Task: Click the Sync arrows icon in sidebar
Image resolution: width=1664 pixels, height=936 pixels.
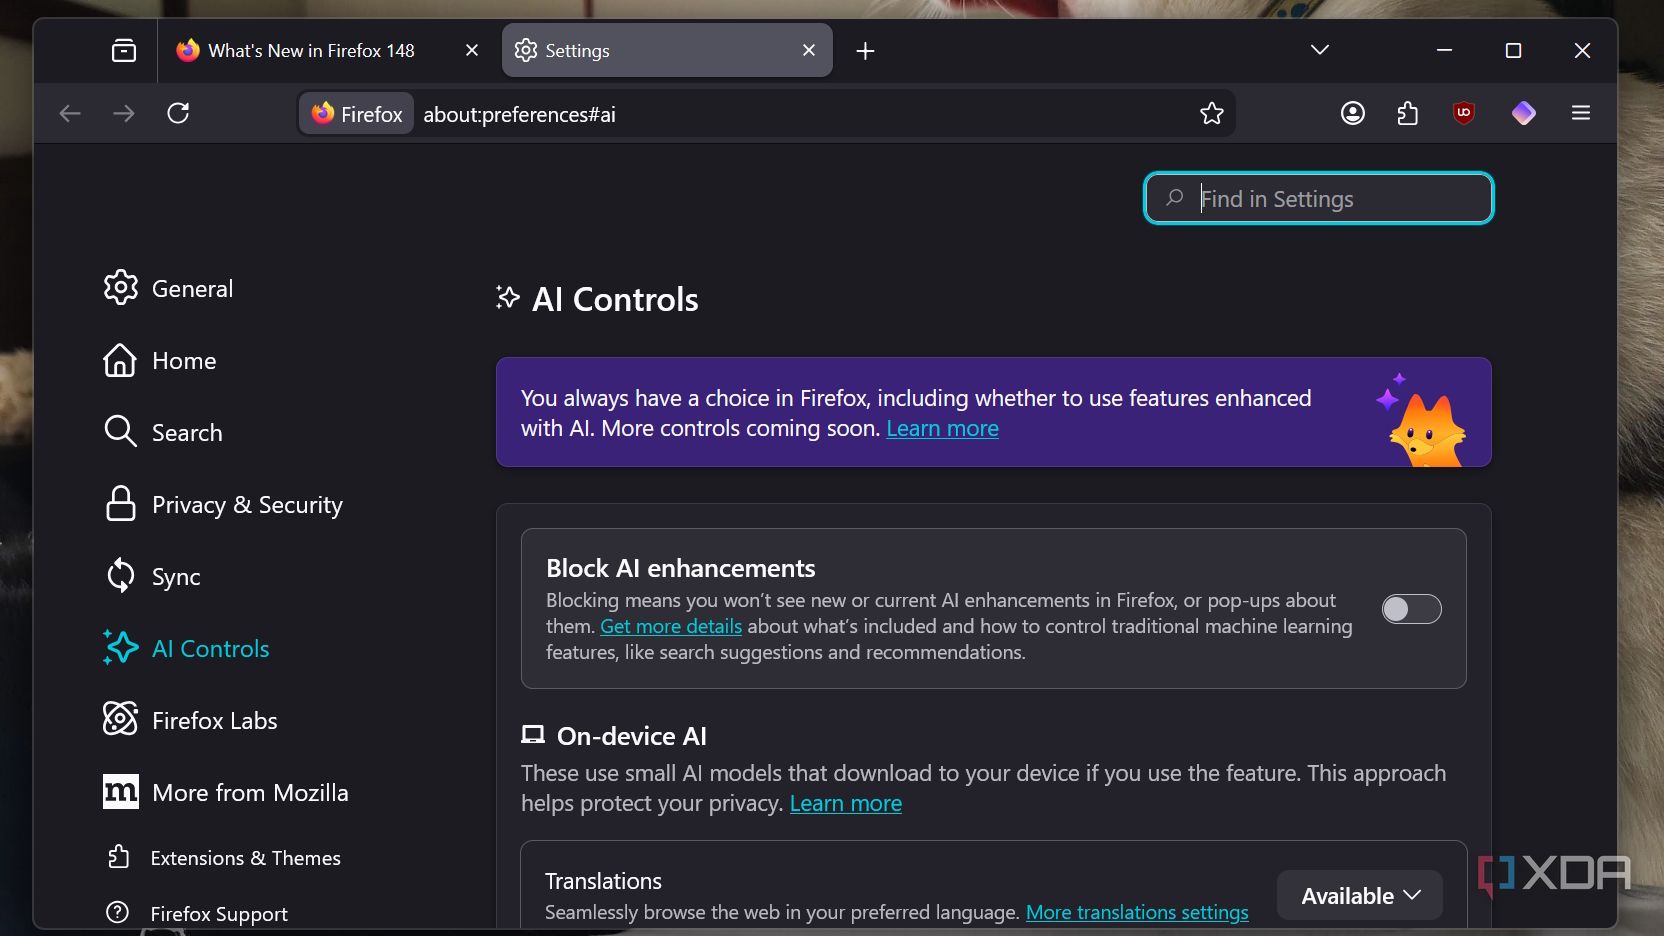Action: 121,576
